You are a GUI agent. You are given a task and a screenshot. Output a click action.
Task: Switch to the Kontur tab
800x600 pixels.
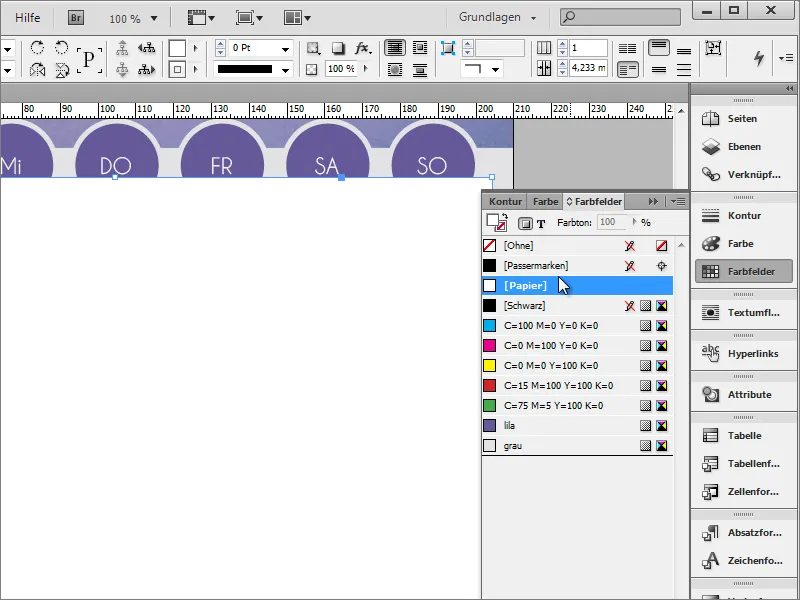click(x=505, y=202)
